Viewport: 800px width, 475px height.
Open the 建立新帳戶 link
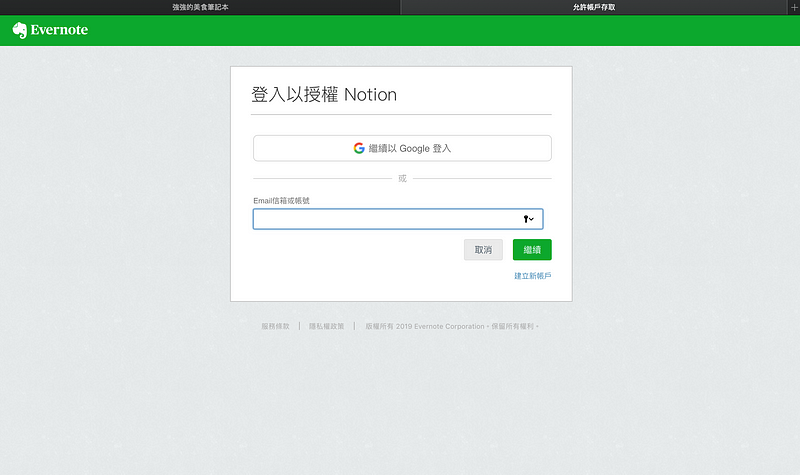[533, 276]
